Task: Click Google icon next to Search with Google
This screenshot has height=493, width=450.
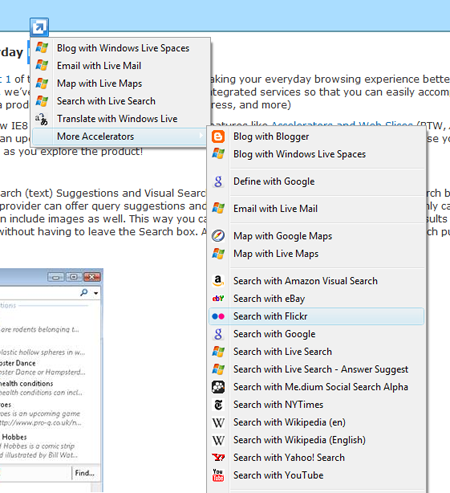Action: (218, 334)
